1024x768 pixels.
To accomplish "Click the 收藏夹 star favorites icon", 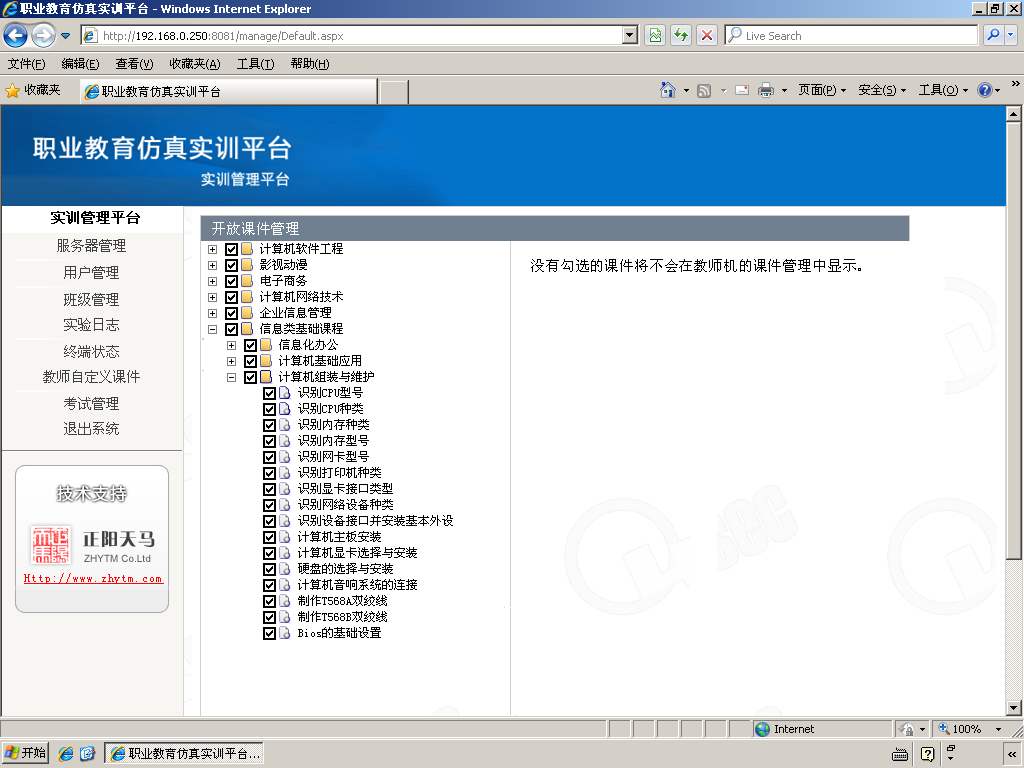I will point(12,91).
